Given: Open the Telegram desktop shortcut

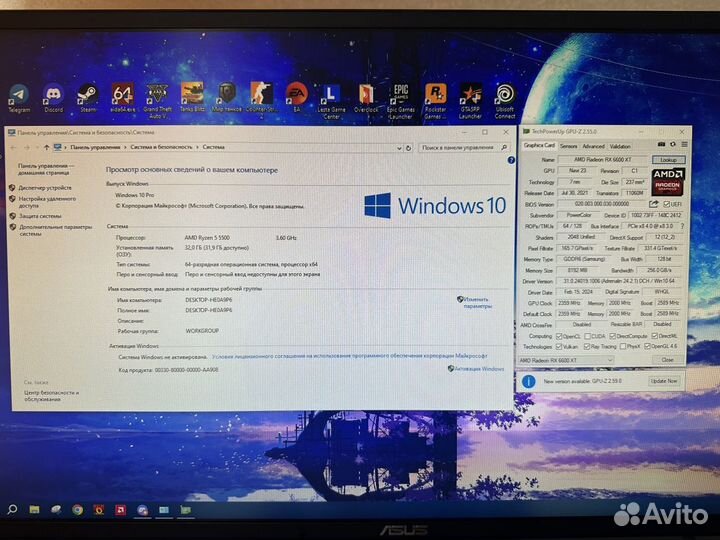Looking at the screenshot, I should point(20,97).
